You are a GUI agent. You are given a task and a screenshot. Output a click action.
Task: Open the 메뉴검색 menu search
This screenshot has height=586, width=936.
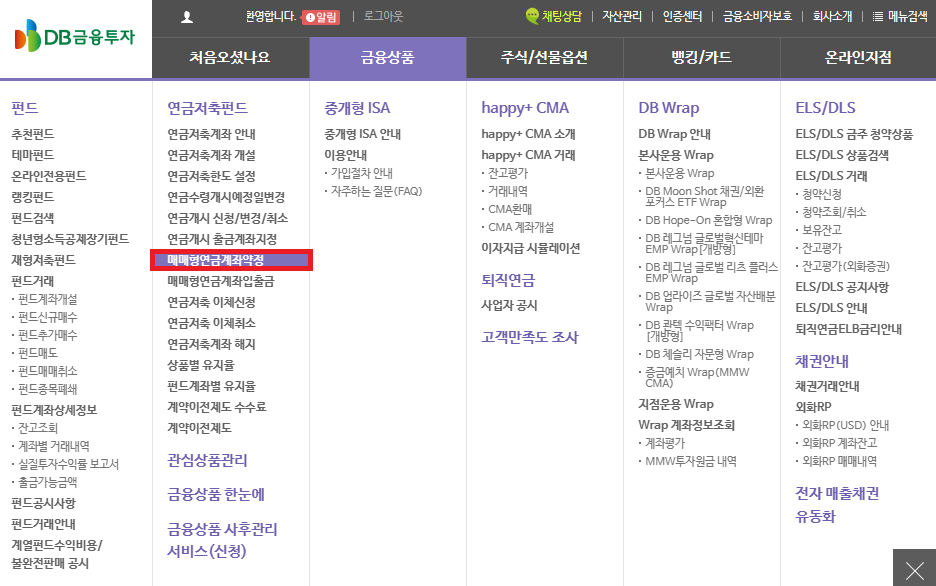pyautogui.click(x=901, y=17)
